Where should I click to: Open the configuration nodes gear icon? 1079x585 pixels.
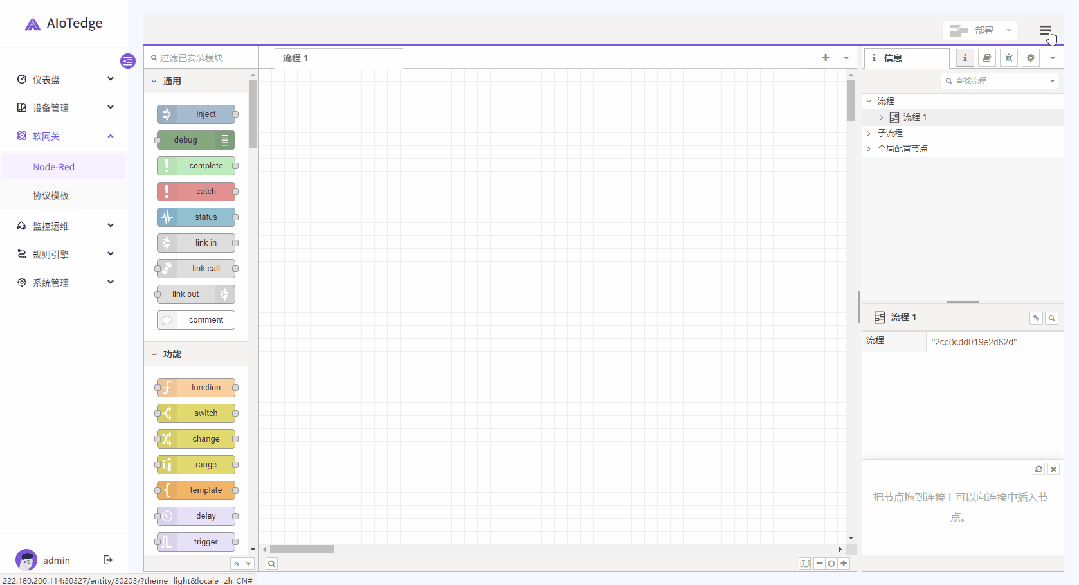click(x=1031, y=58)
